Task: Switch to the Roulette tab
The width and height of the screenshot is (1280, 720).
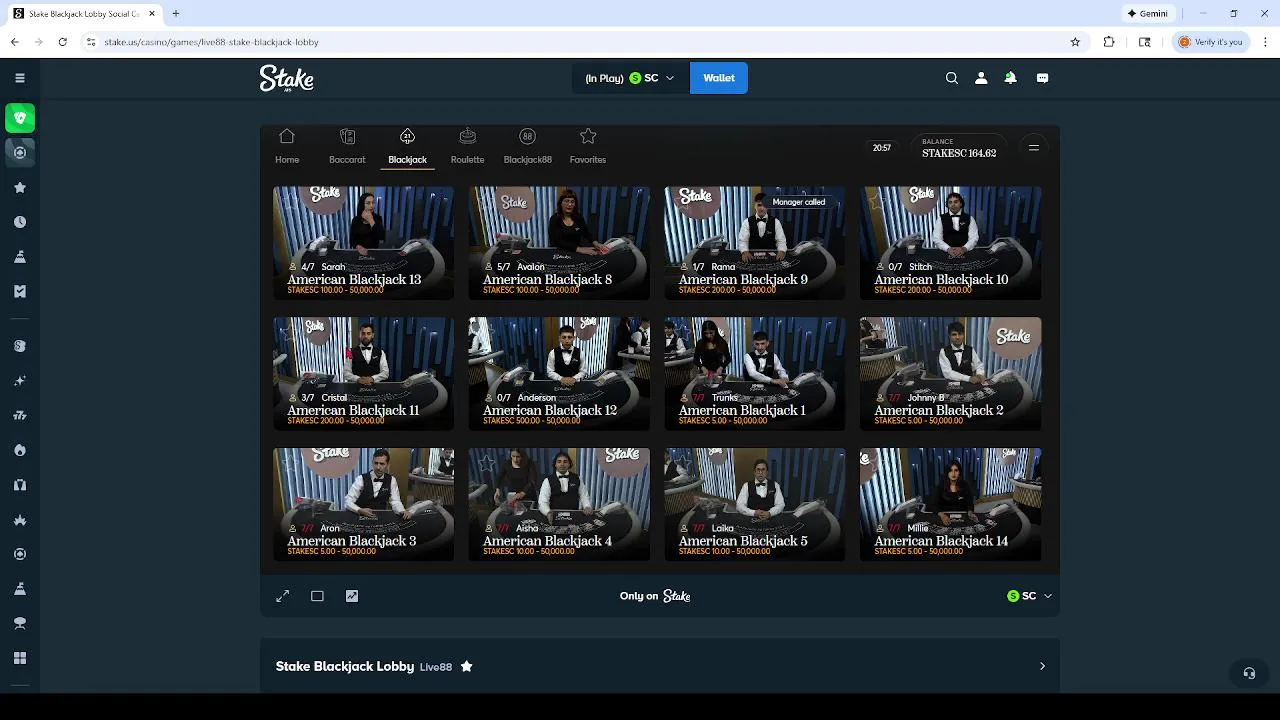Action: pos(467,146)
